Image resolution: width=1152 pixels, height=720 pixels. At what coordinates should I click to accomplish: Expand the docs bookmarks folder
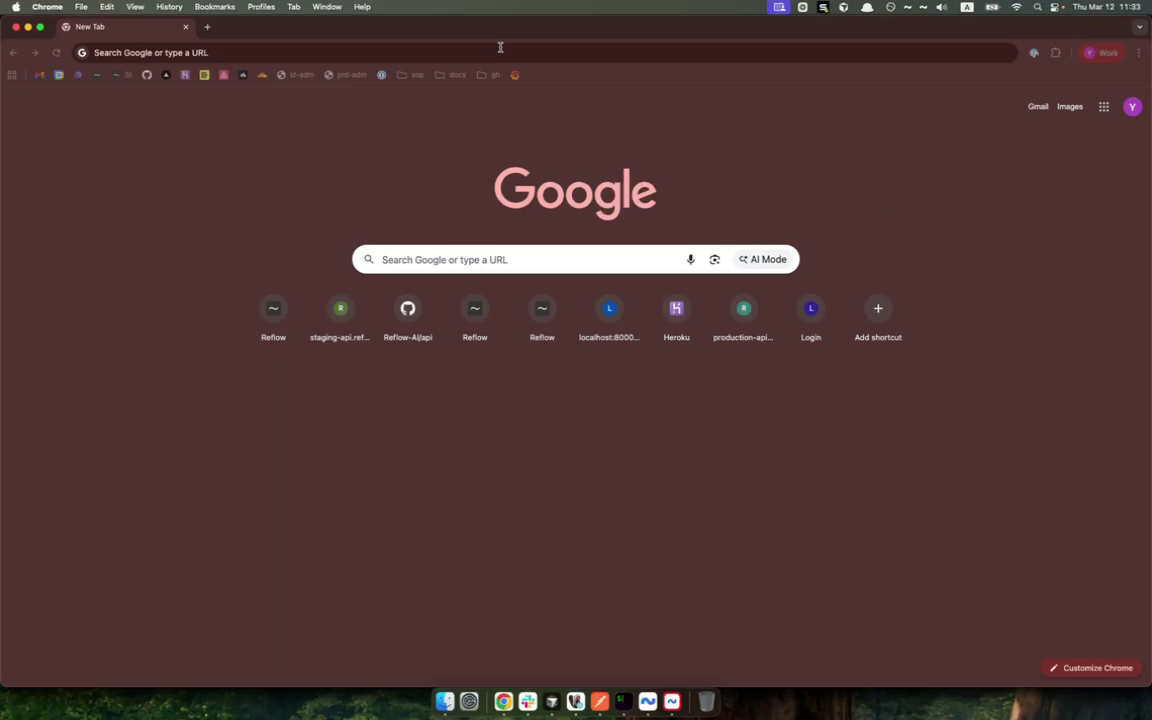[x=450, y=75]
